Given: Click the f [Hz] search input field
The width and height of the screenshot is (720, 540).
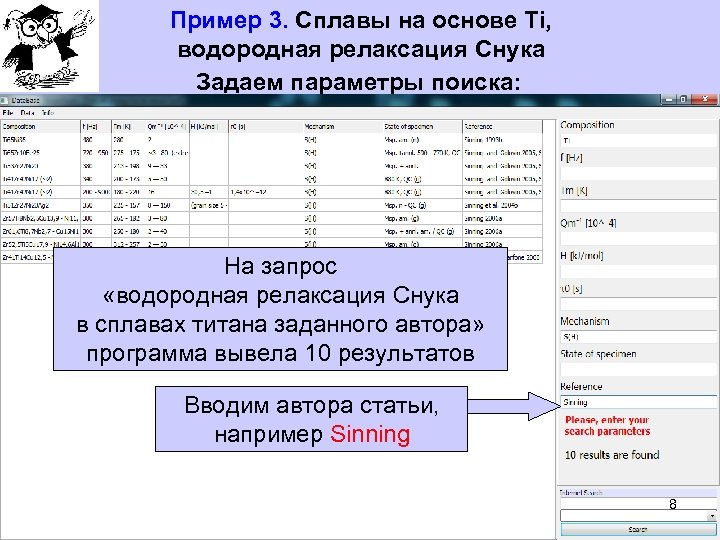Looking at the screenshot, I should click(638, 173).
